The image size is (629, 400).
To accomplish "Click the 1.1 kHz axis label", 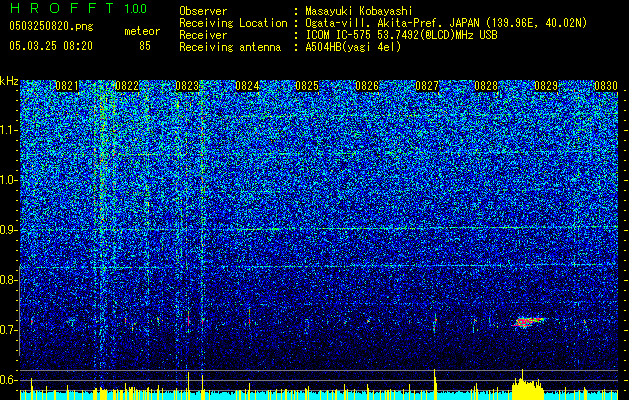I will (x=9, y=130).
